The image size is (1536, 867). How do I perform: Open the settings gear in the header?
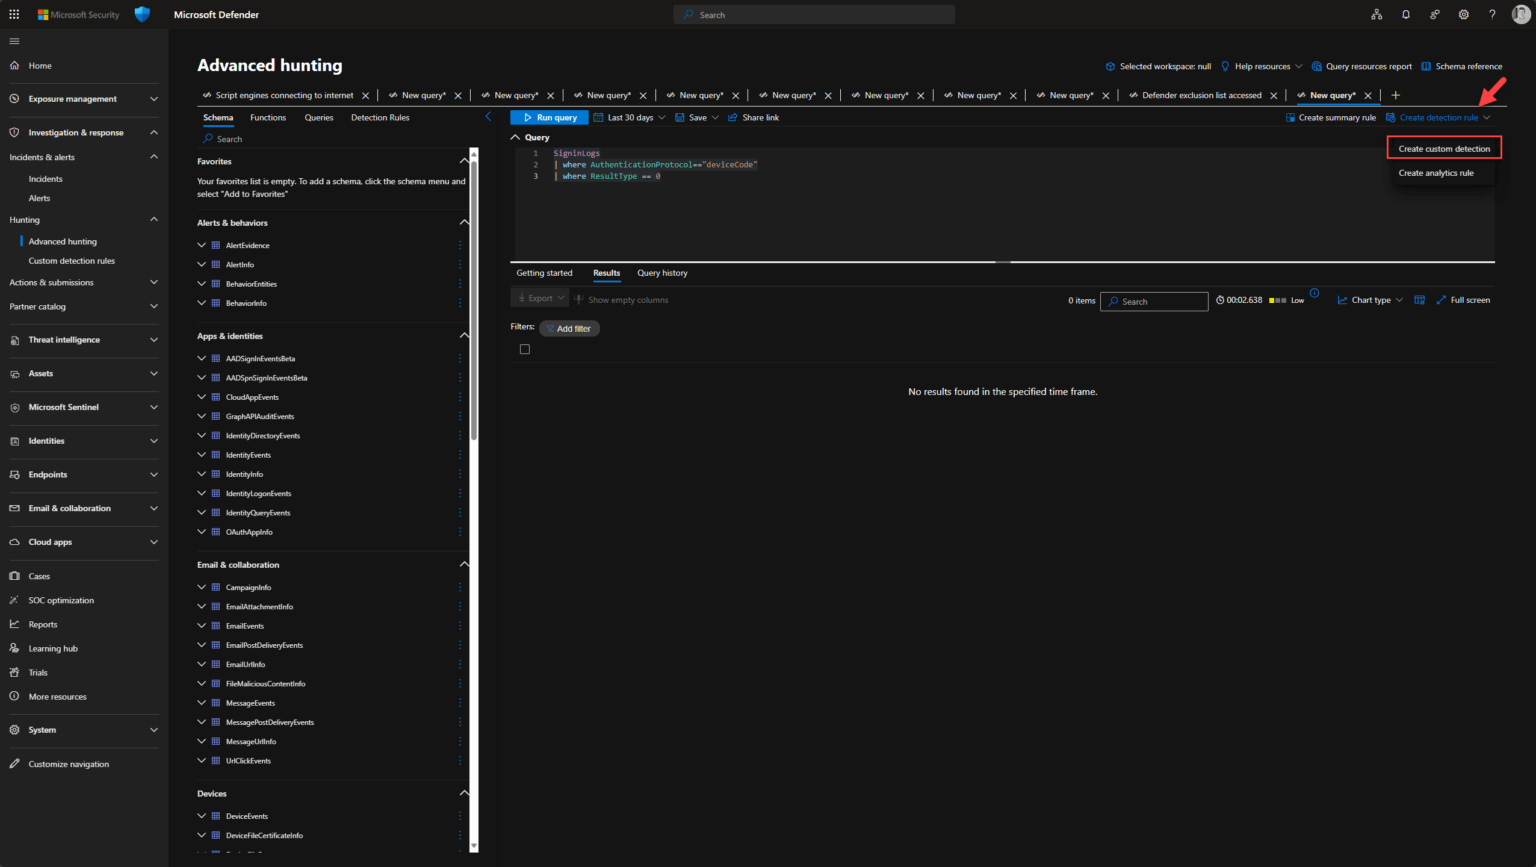tap(1463, 14)
